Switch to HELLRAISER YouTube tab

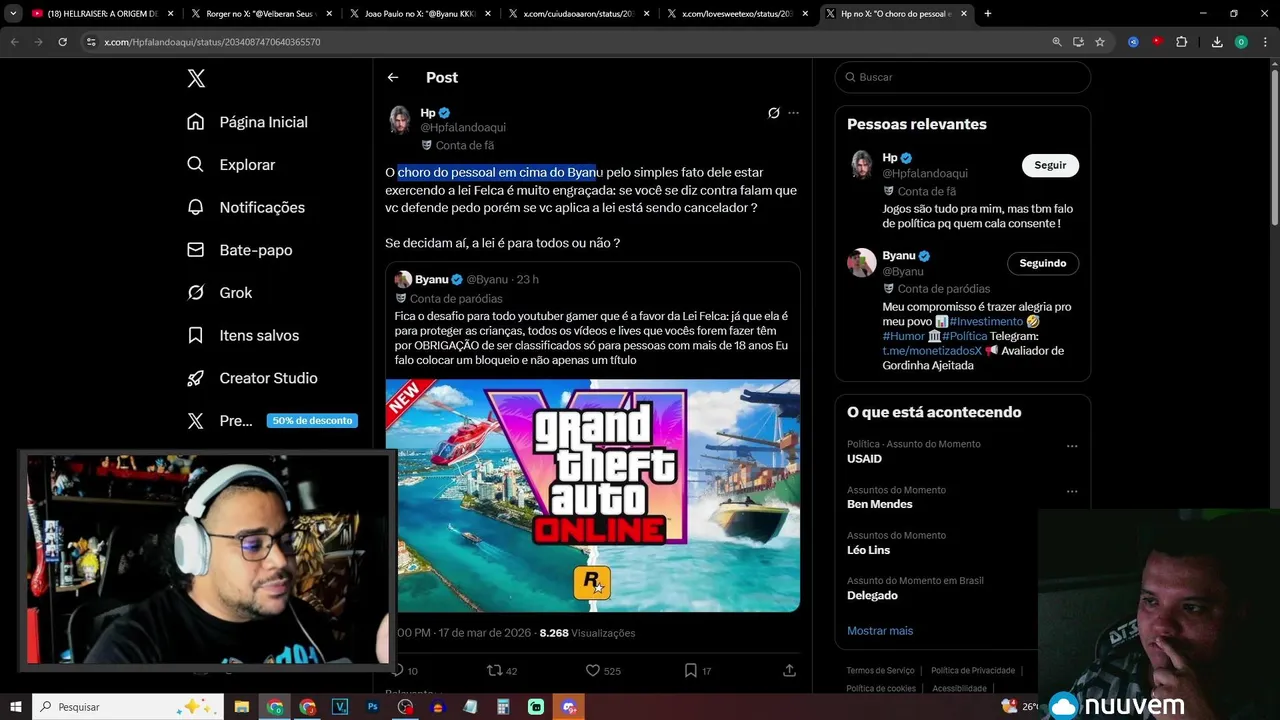tap(103, 14)
